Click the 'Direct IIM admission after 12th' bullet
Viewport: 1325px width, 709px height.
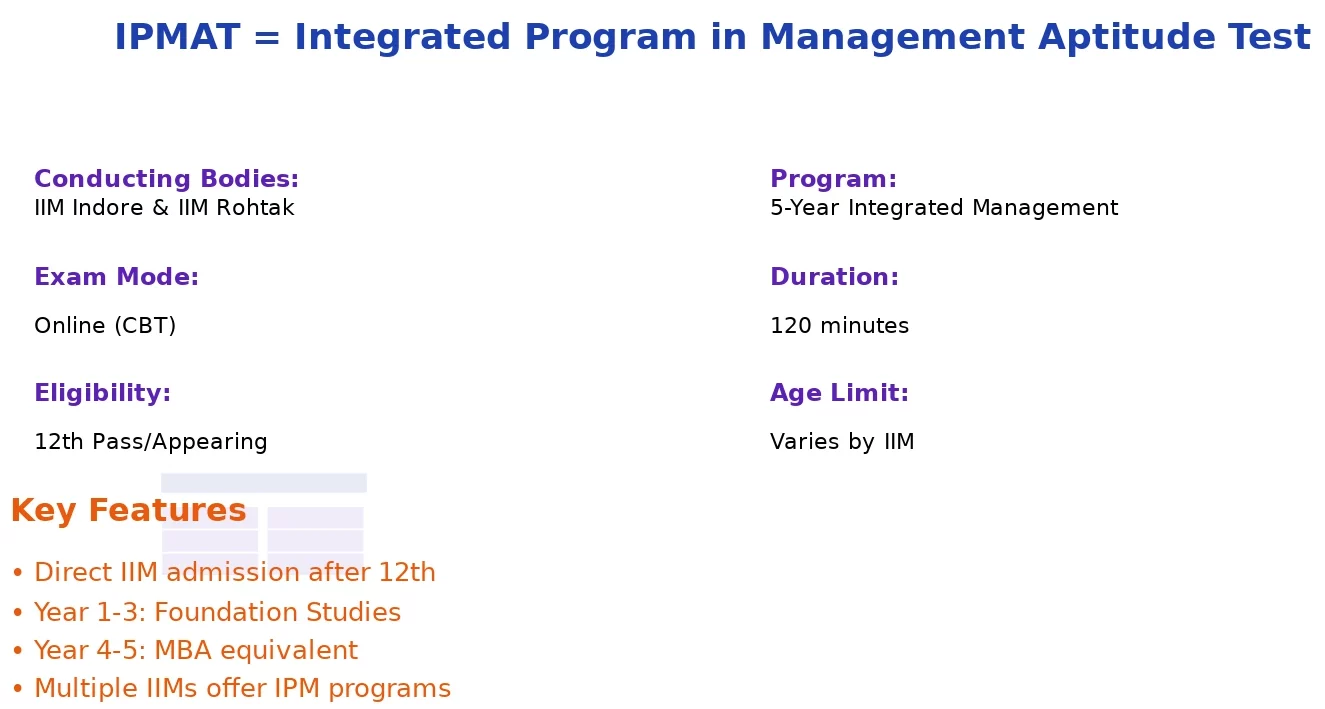235,573
